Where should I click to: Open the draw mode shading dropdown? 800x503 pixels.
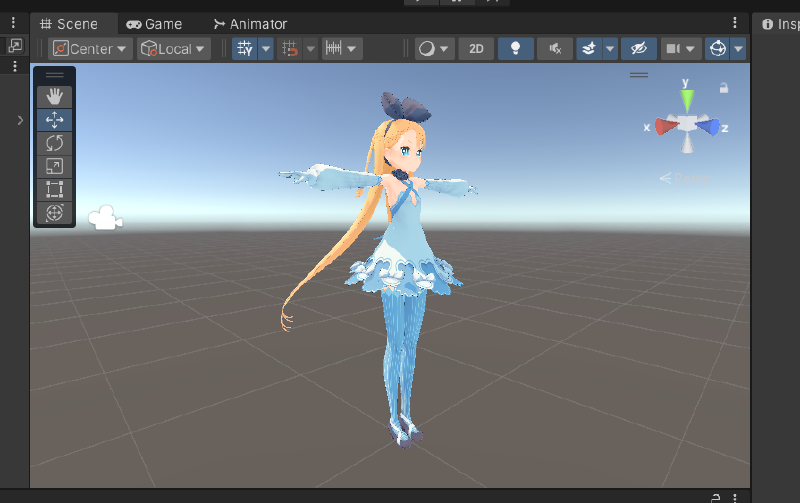tap(433, 48)
